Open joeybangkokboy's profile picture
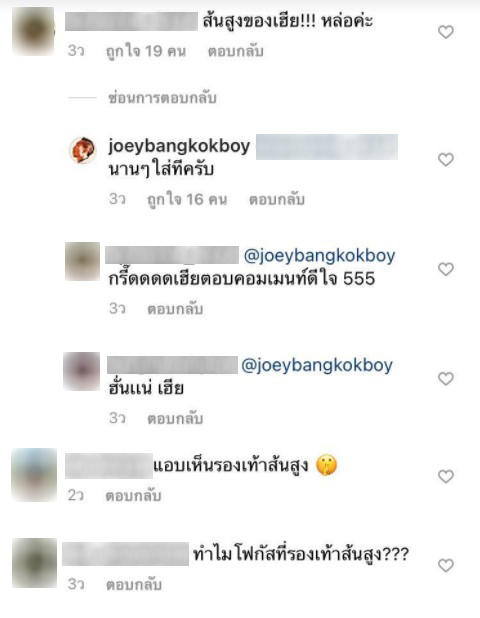Viewport: 480px width, 618px height. [82, 150]
